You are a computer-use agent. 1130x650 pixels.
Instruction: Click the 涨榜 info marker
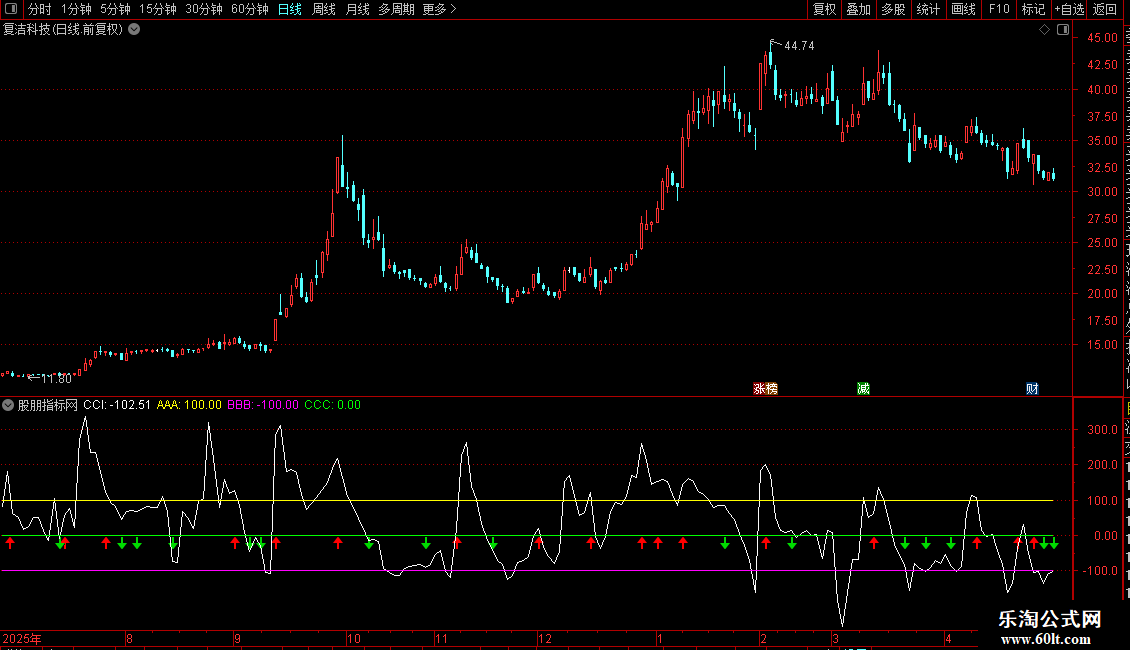pos(765,388)
